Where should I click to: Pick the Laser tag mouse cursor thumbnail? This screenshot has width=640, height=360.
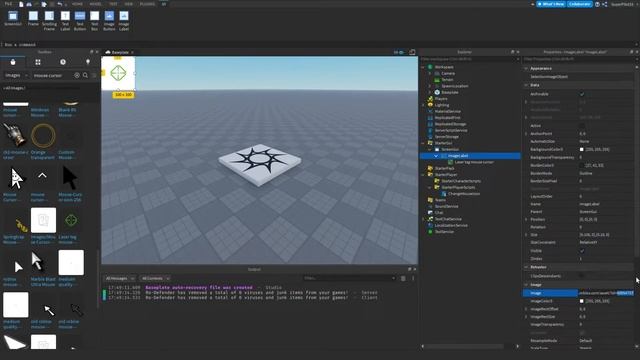coord(71,220)
